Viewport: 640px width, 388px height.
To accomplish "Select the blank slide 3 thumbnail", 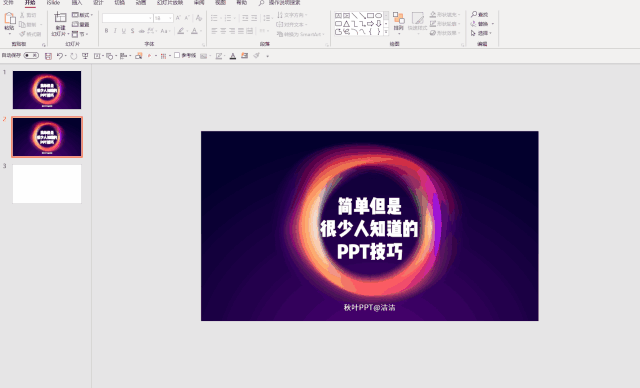I will tap(47, 184).
